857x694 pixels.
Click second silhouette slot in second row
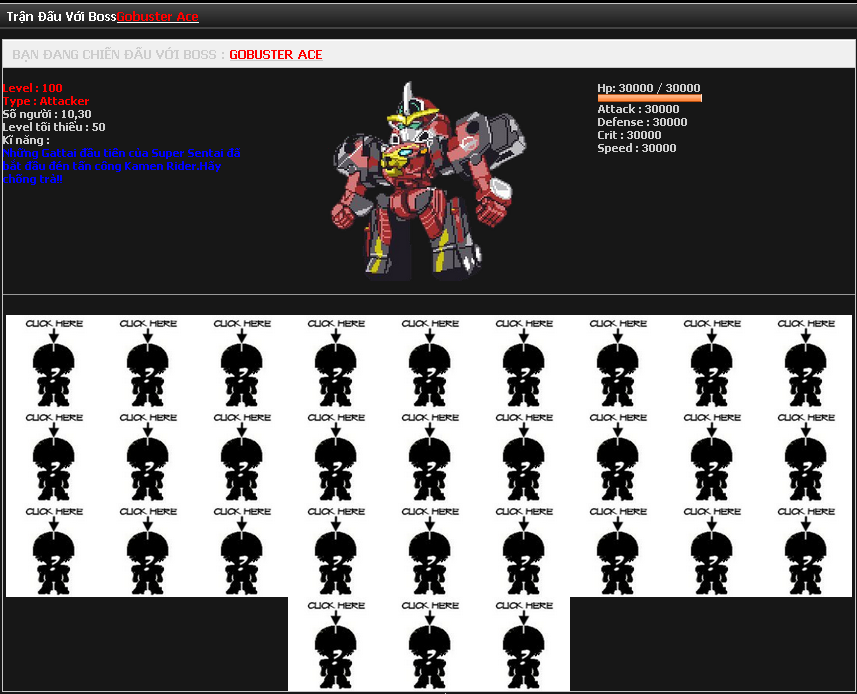click(x=148, y=456)
